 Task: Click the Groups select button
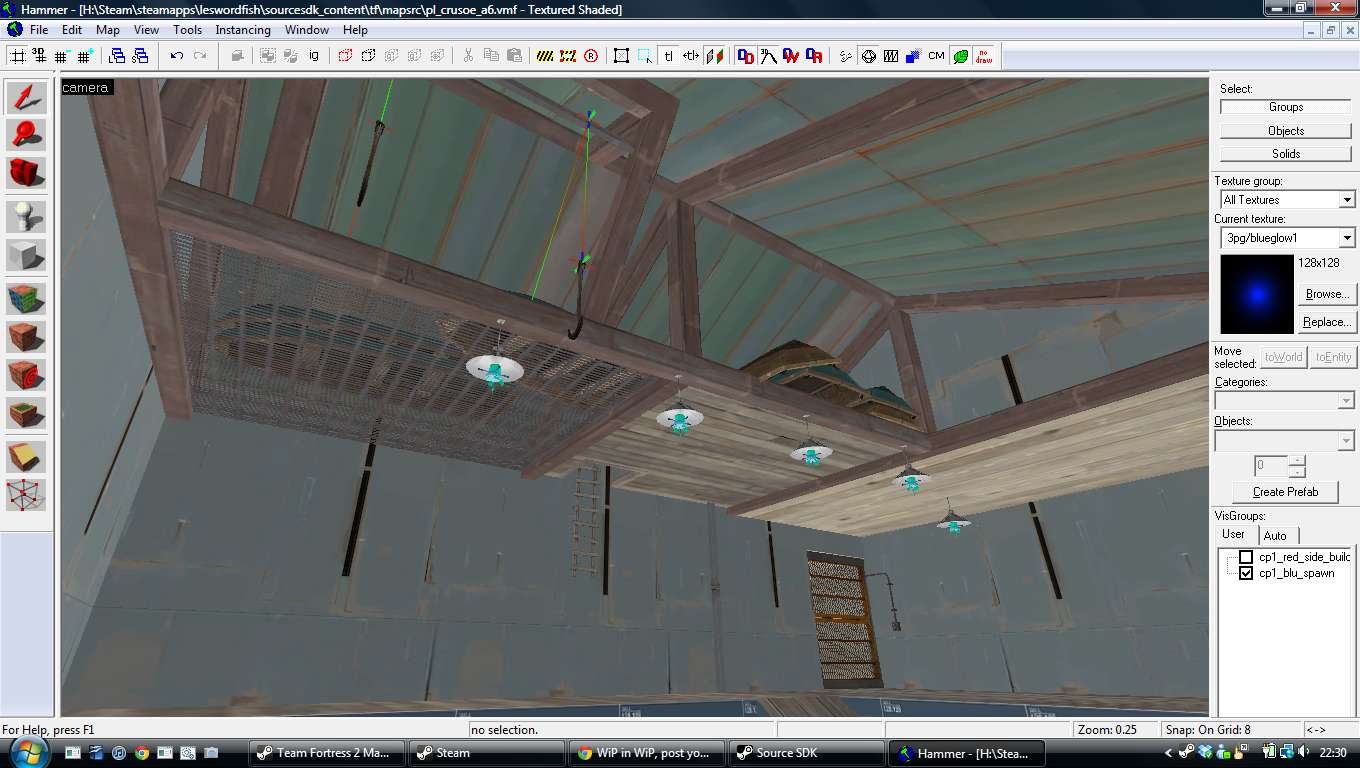[x=1285, y=107]
